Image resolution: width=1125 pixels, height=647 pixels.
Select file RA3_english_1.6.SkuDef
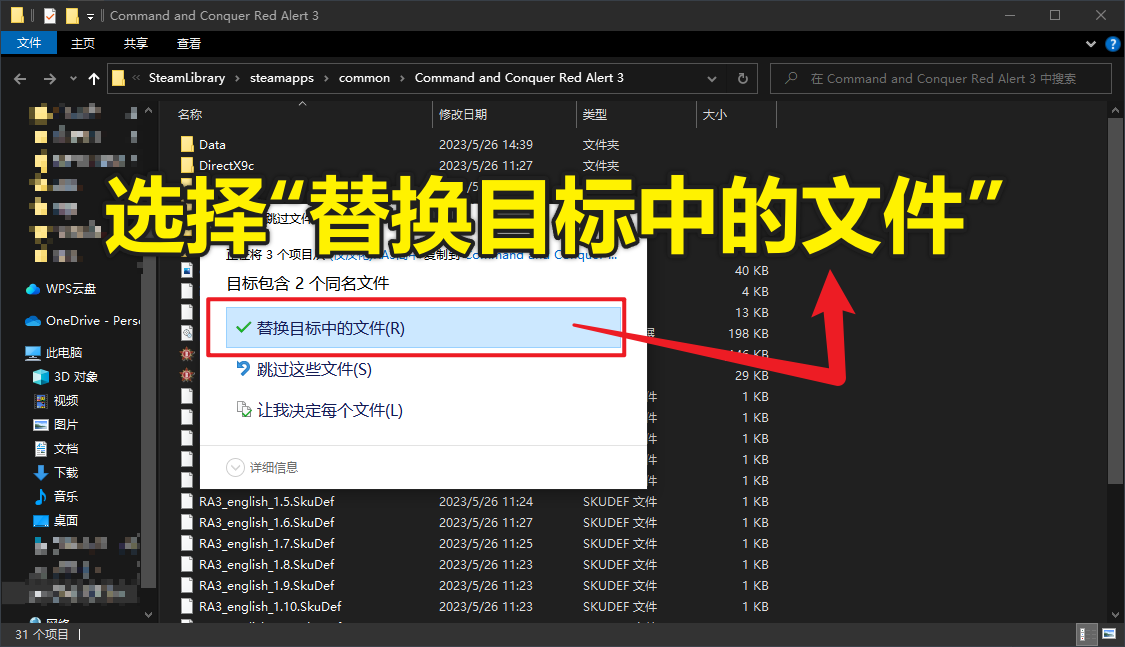[x=266, y=522]
